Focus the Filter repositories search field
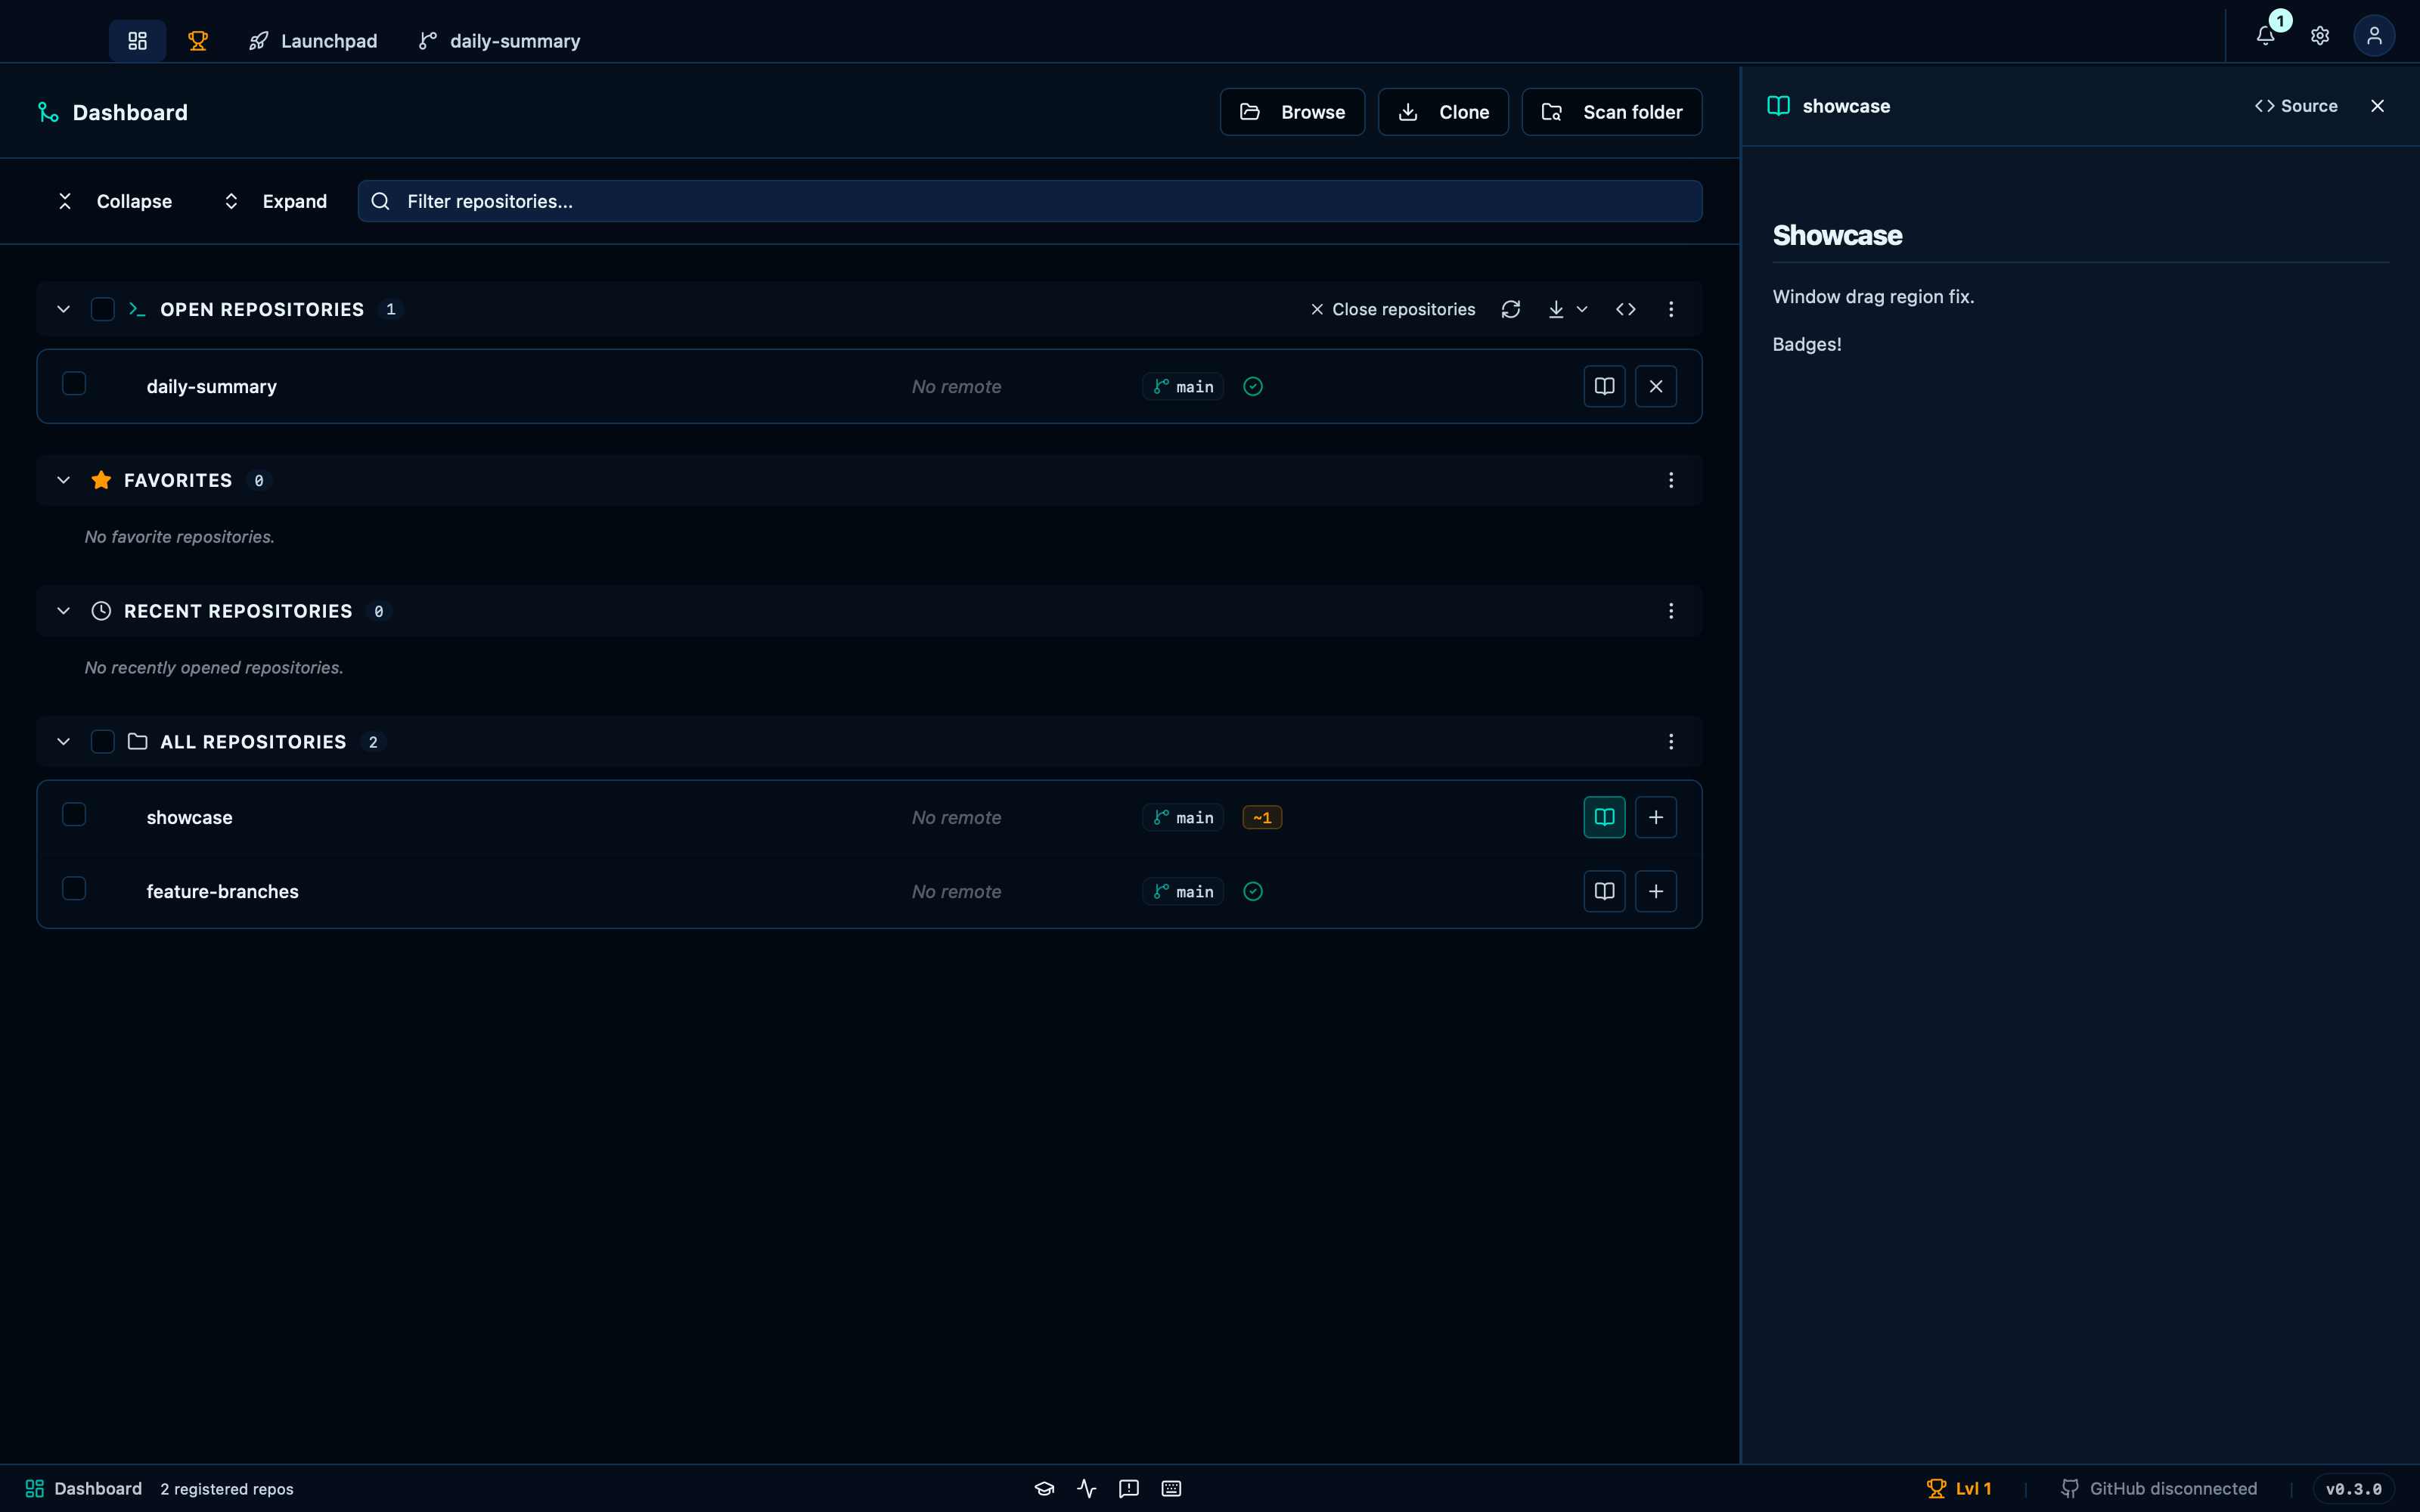 click(x=1030, y=201)
